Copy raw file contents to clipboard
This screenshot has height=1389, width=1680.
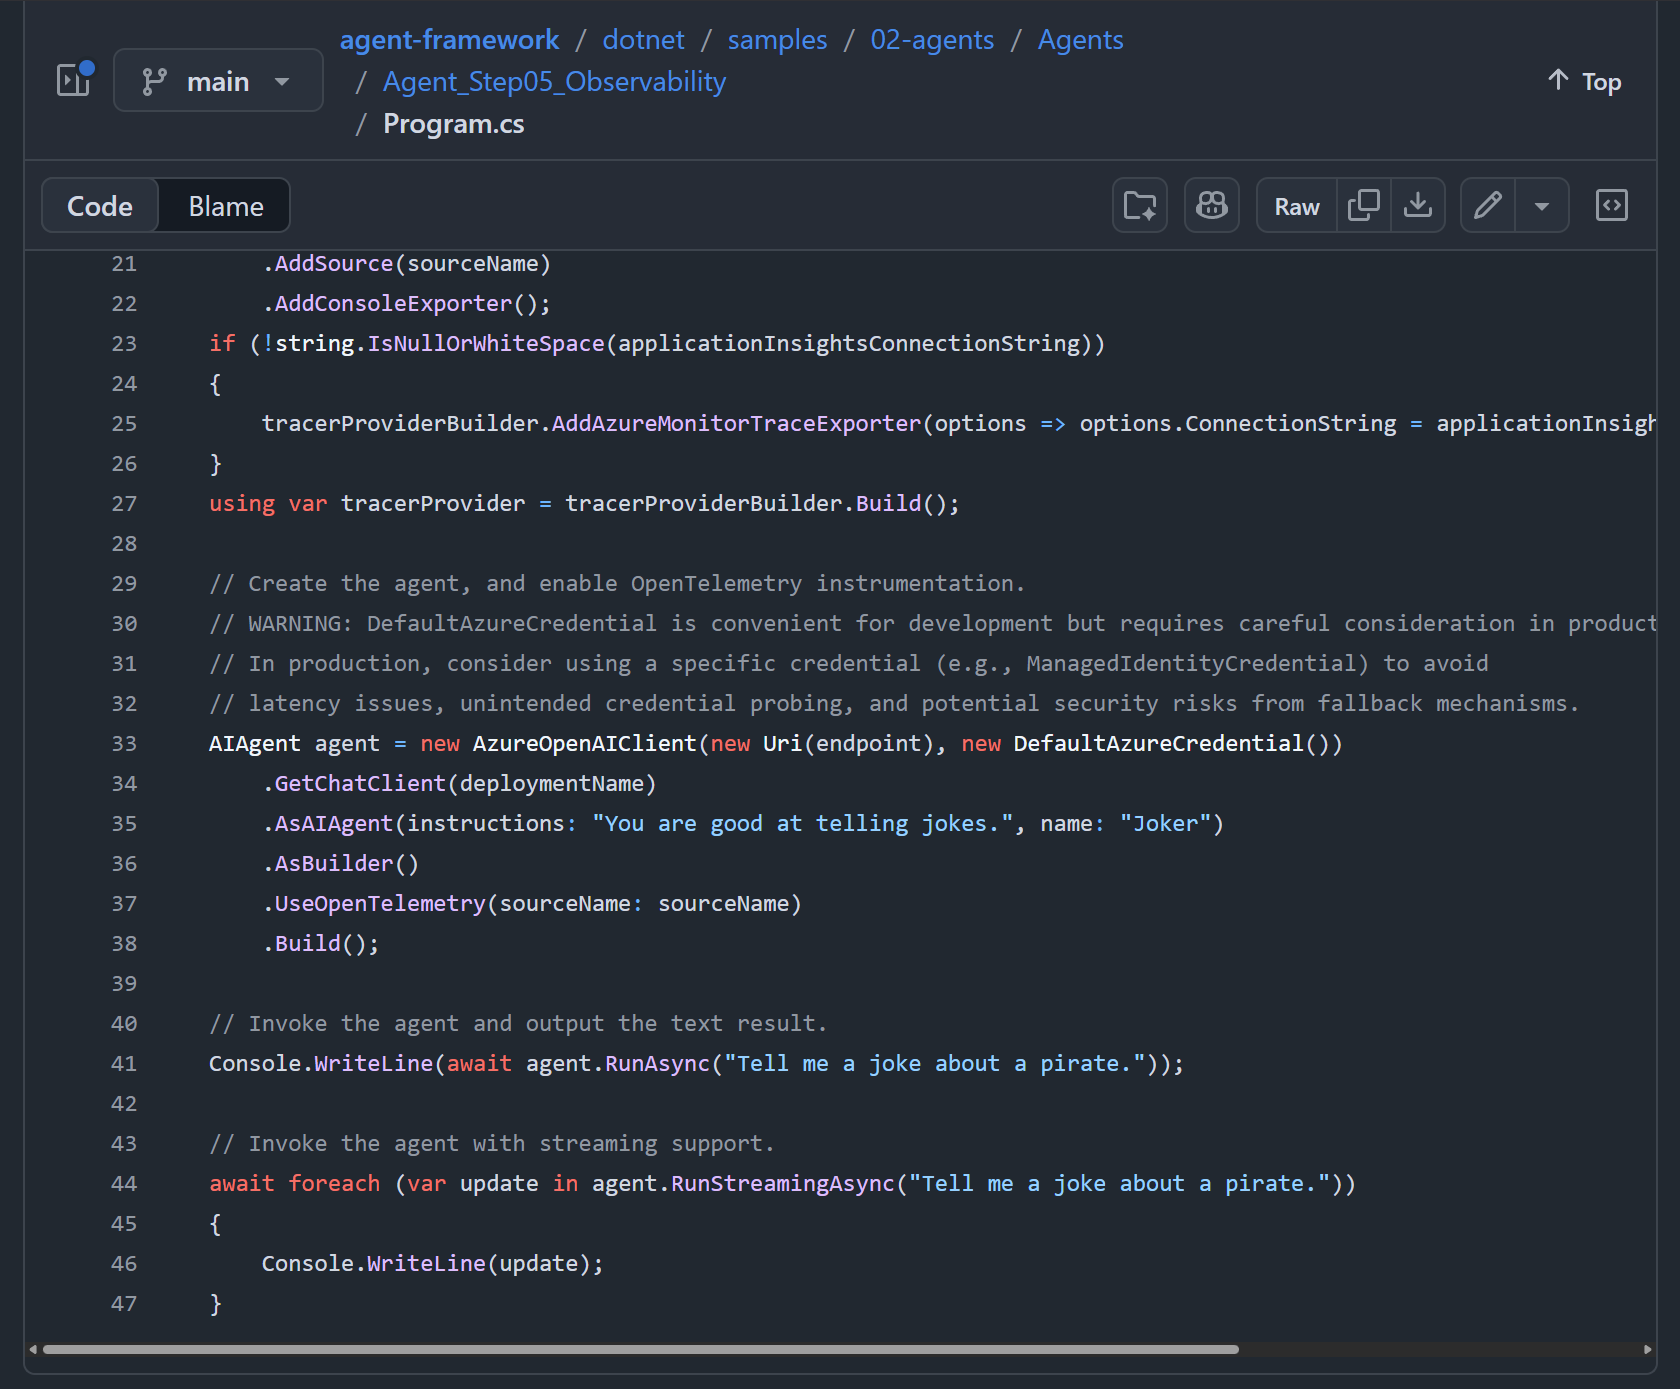coord(1364,206)
